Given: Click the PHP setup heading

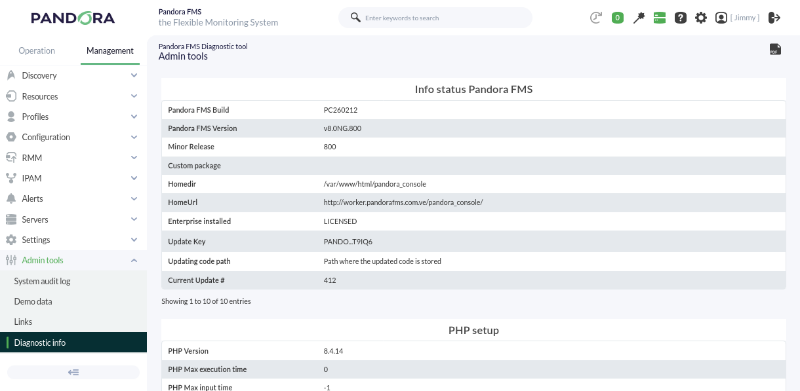Looking at the screenshot, I should click(473, 330).
